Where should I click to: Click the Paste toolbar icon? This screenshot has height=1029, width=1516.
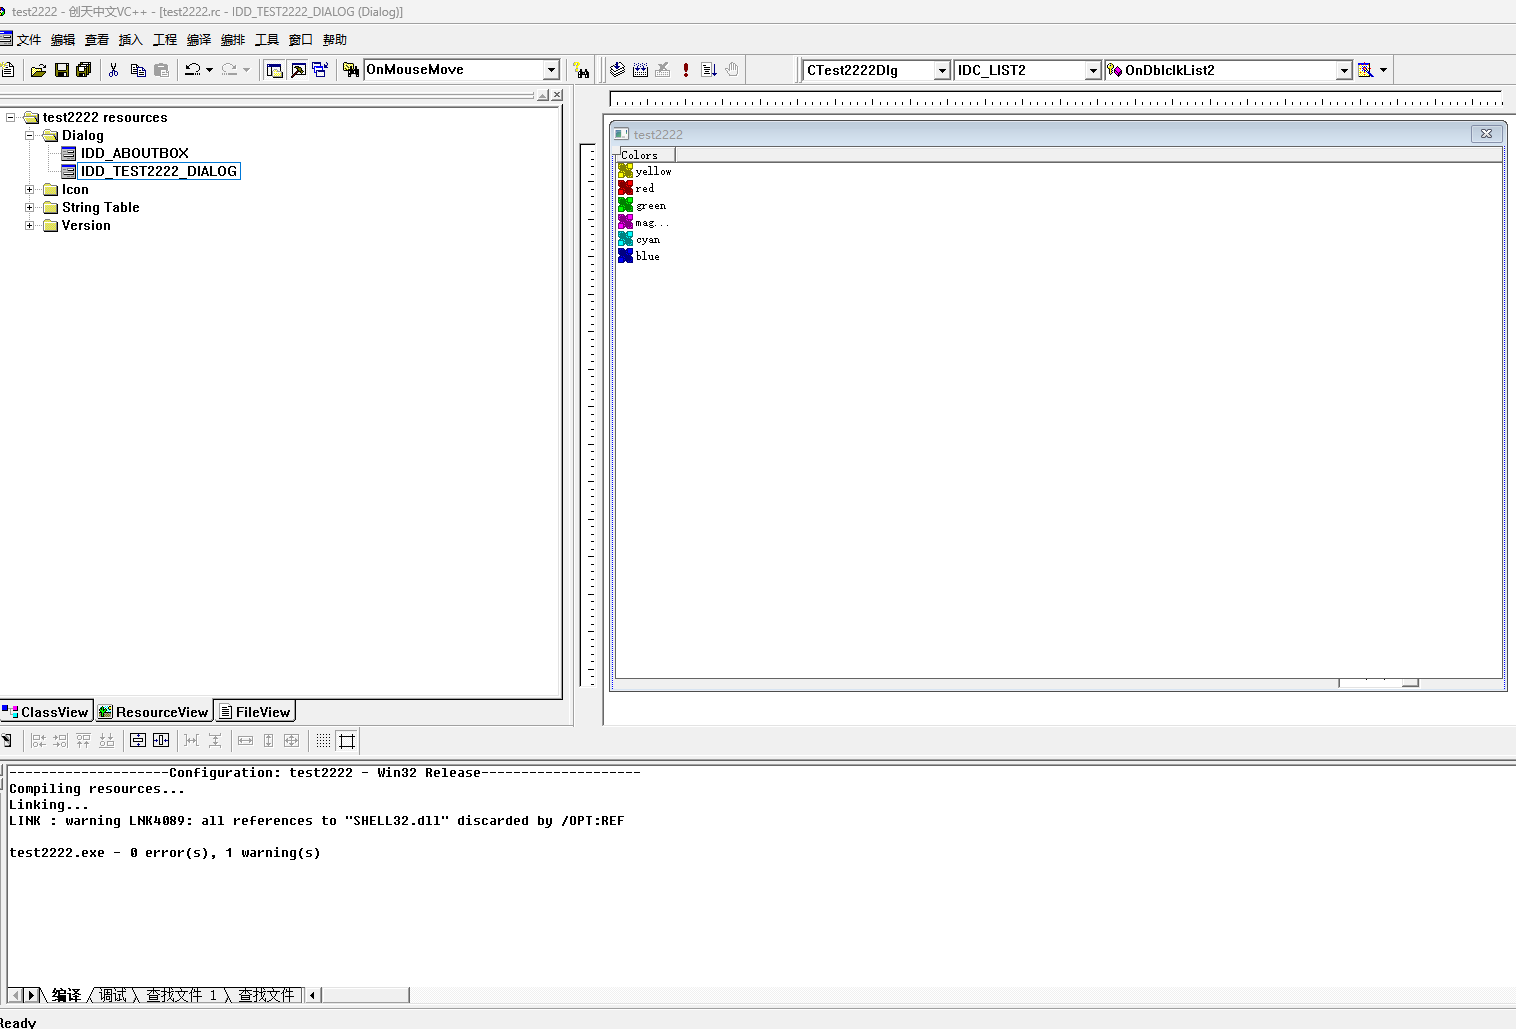(x=161, y=70)
